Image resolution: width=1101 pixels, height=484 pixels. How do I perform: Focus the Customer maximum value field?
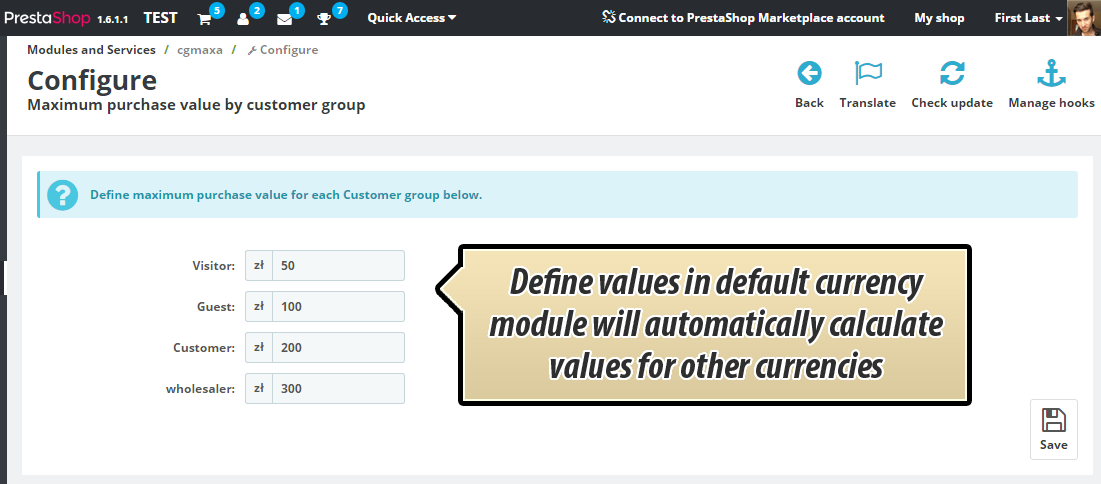(x=338, y=348)
